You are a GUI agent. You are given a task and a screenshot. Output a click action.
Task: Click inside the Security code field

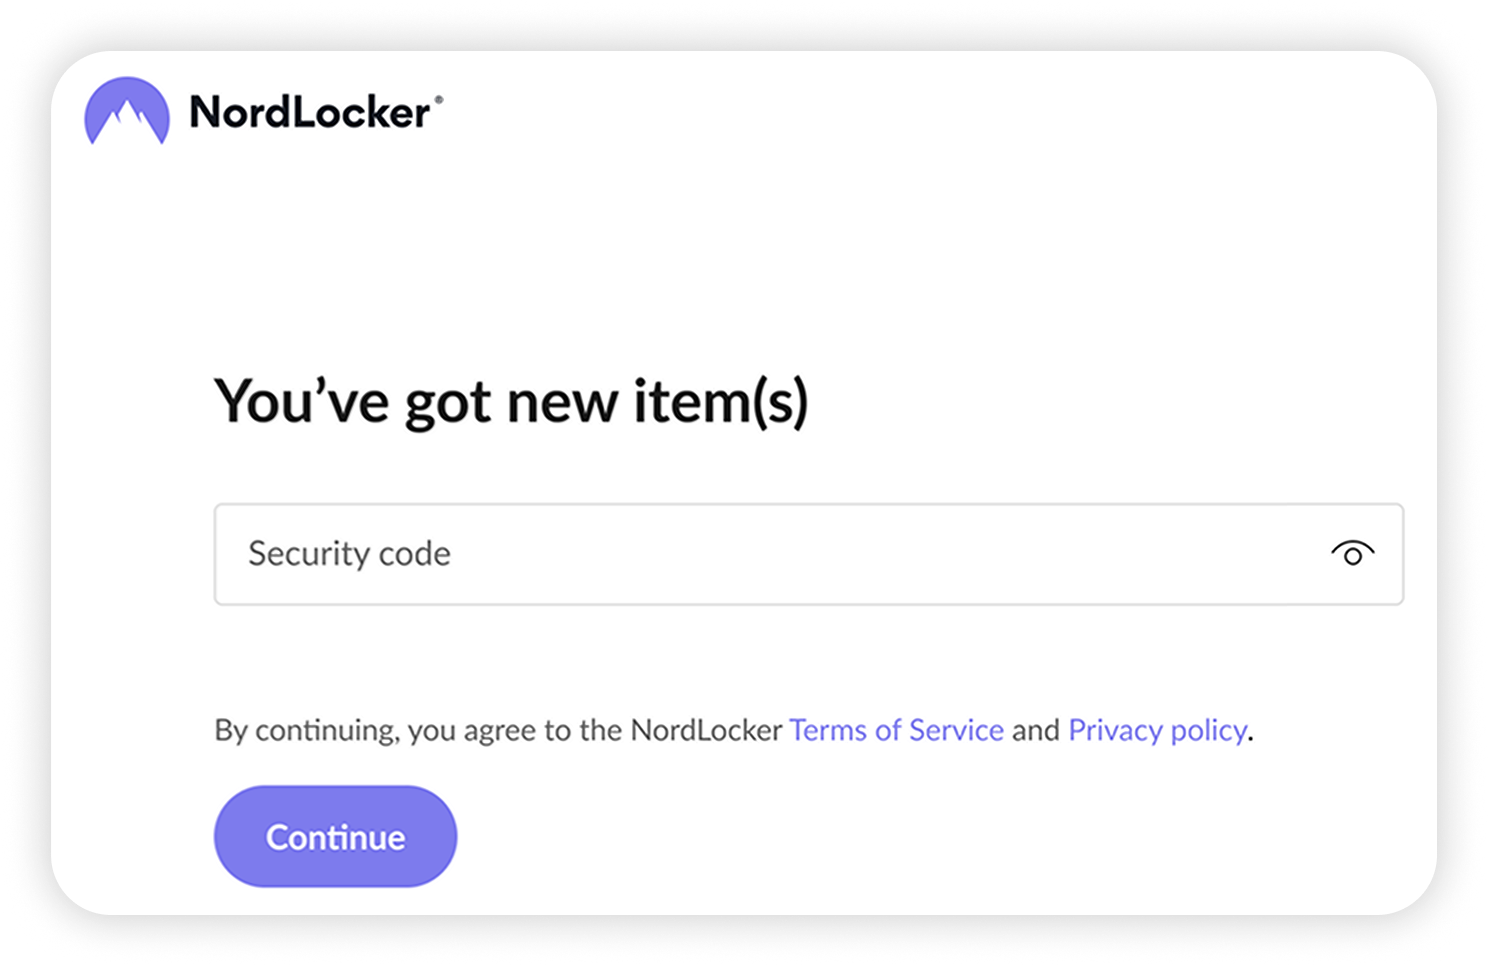700,554
